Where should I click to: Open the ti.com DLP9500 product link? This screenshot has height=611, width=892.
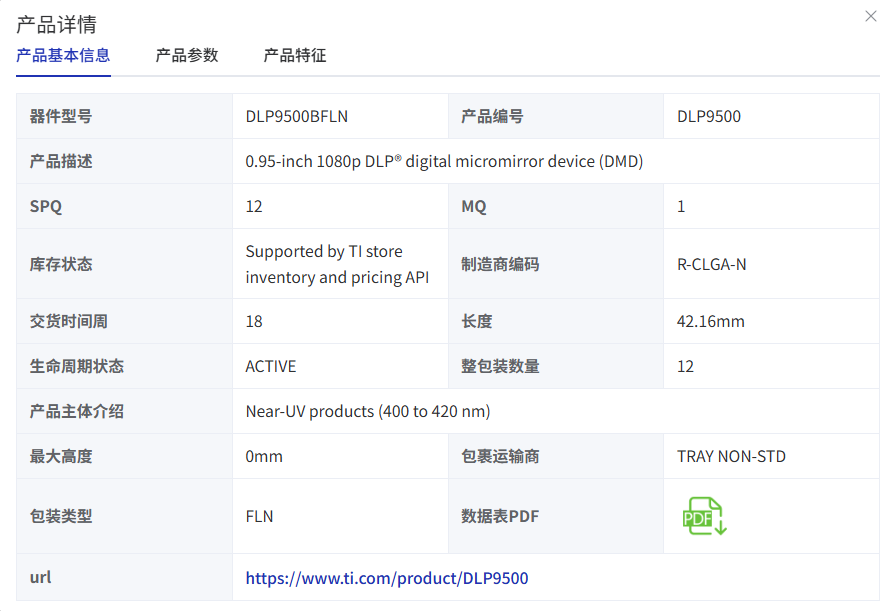click(x=387, y=578)
